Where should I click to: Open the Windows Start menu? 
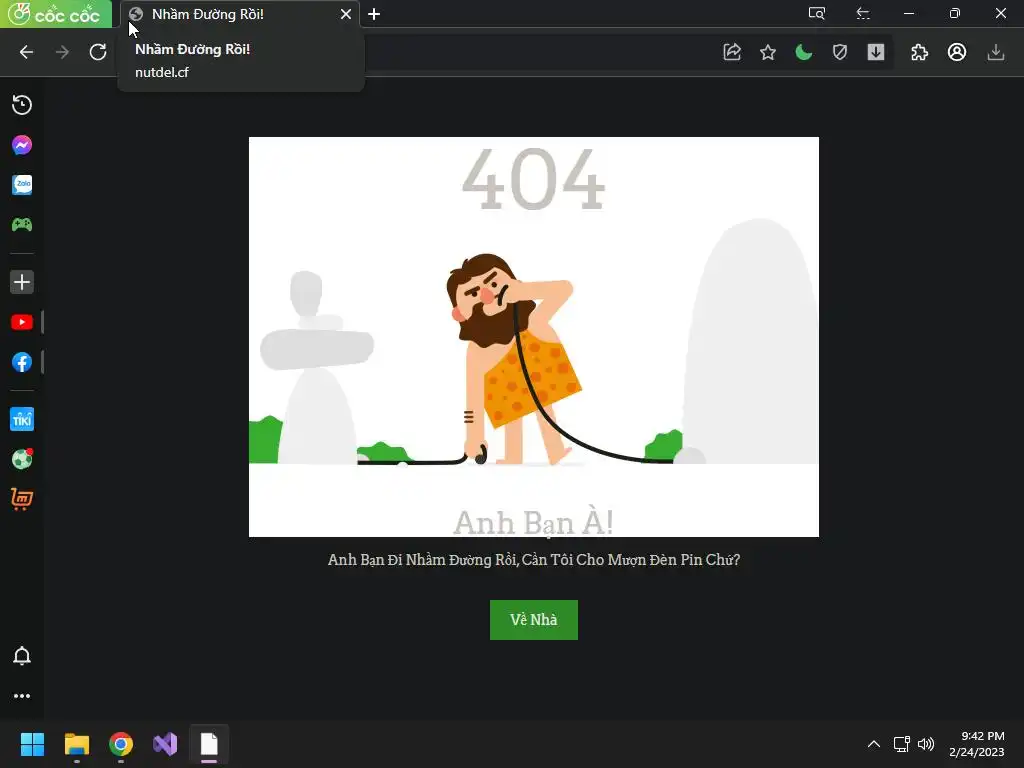pos(32,744)
